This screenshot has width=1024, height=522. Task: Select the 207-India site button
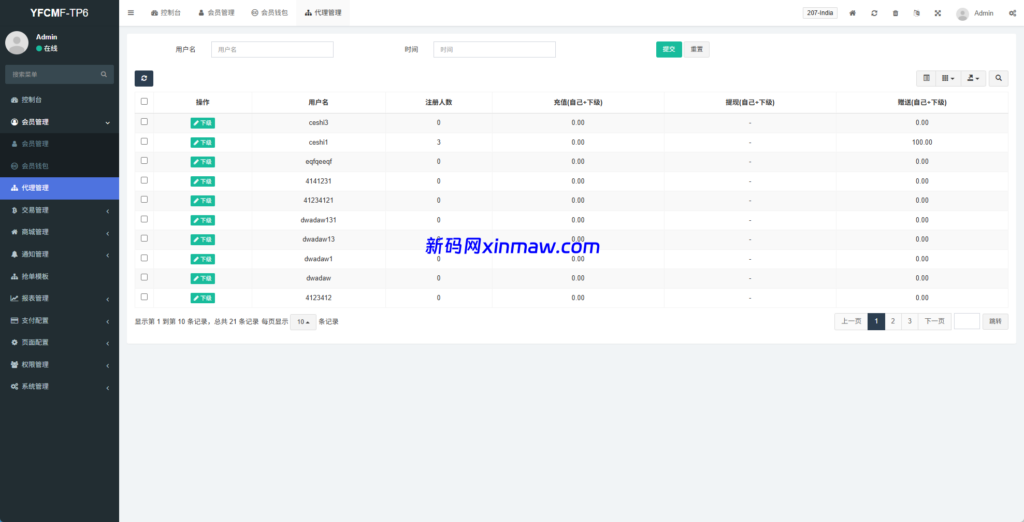[820, 13]
